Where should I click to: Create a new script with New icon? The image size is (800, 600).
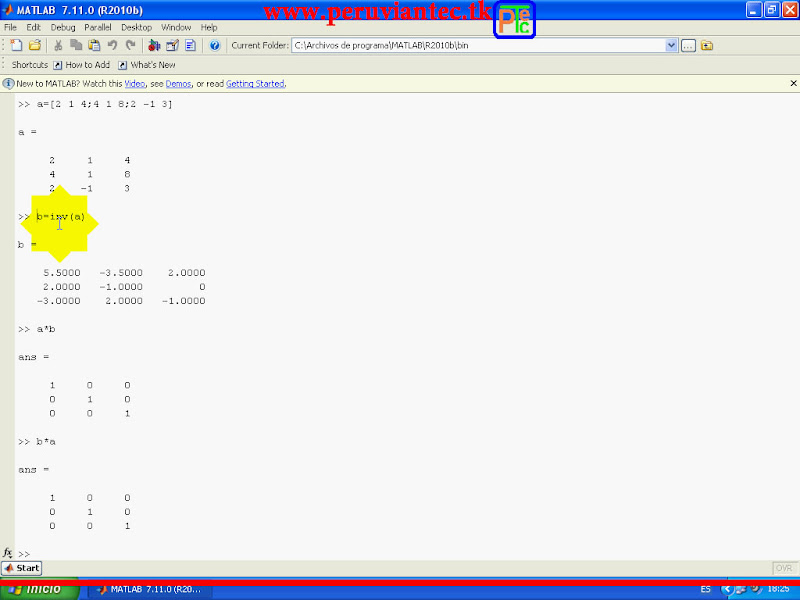click(16, 45)
